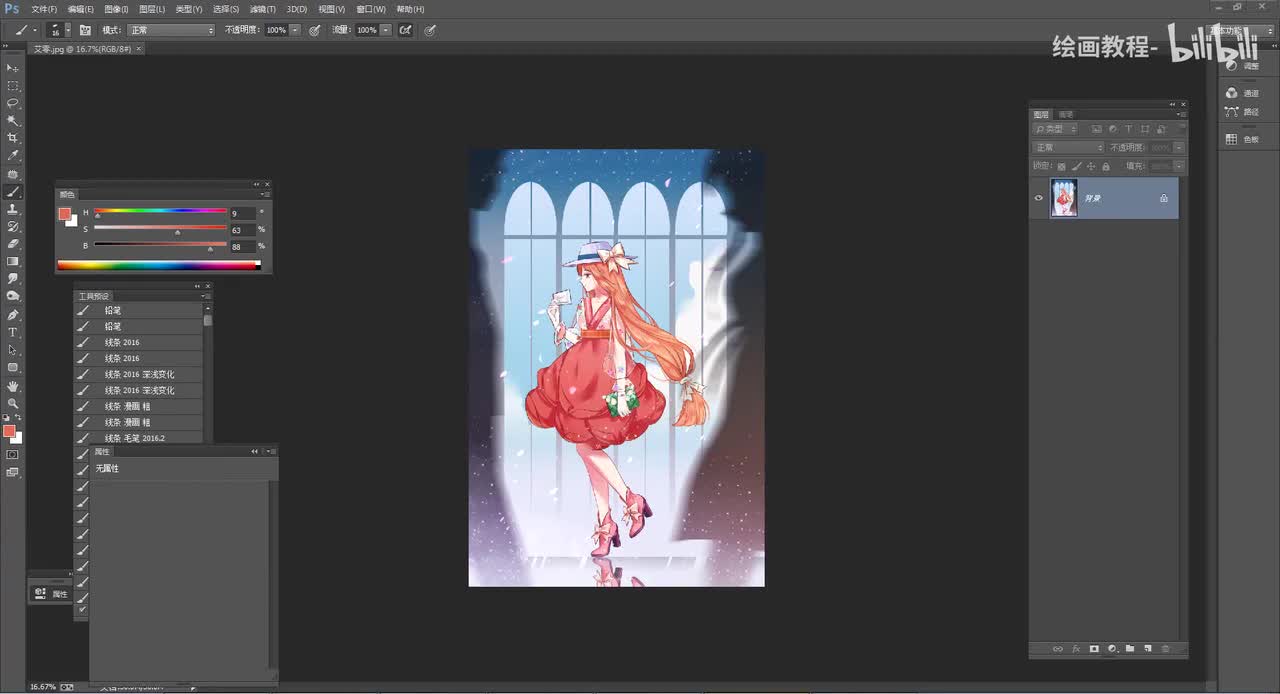The image size is (1280, 694).
Task: Open the tool preset picker arrow
Action: pyautogui.click(x=35, y=30)
